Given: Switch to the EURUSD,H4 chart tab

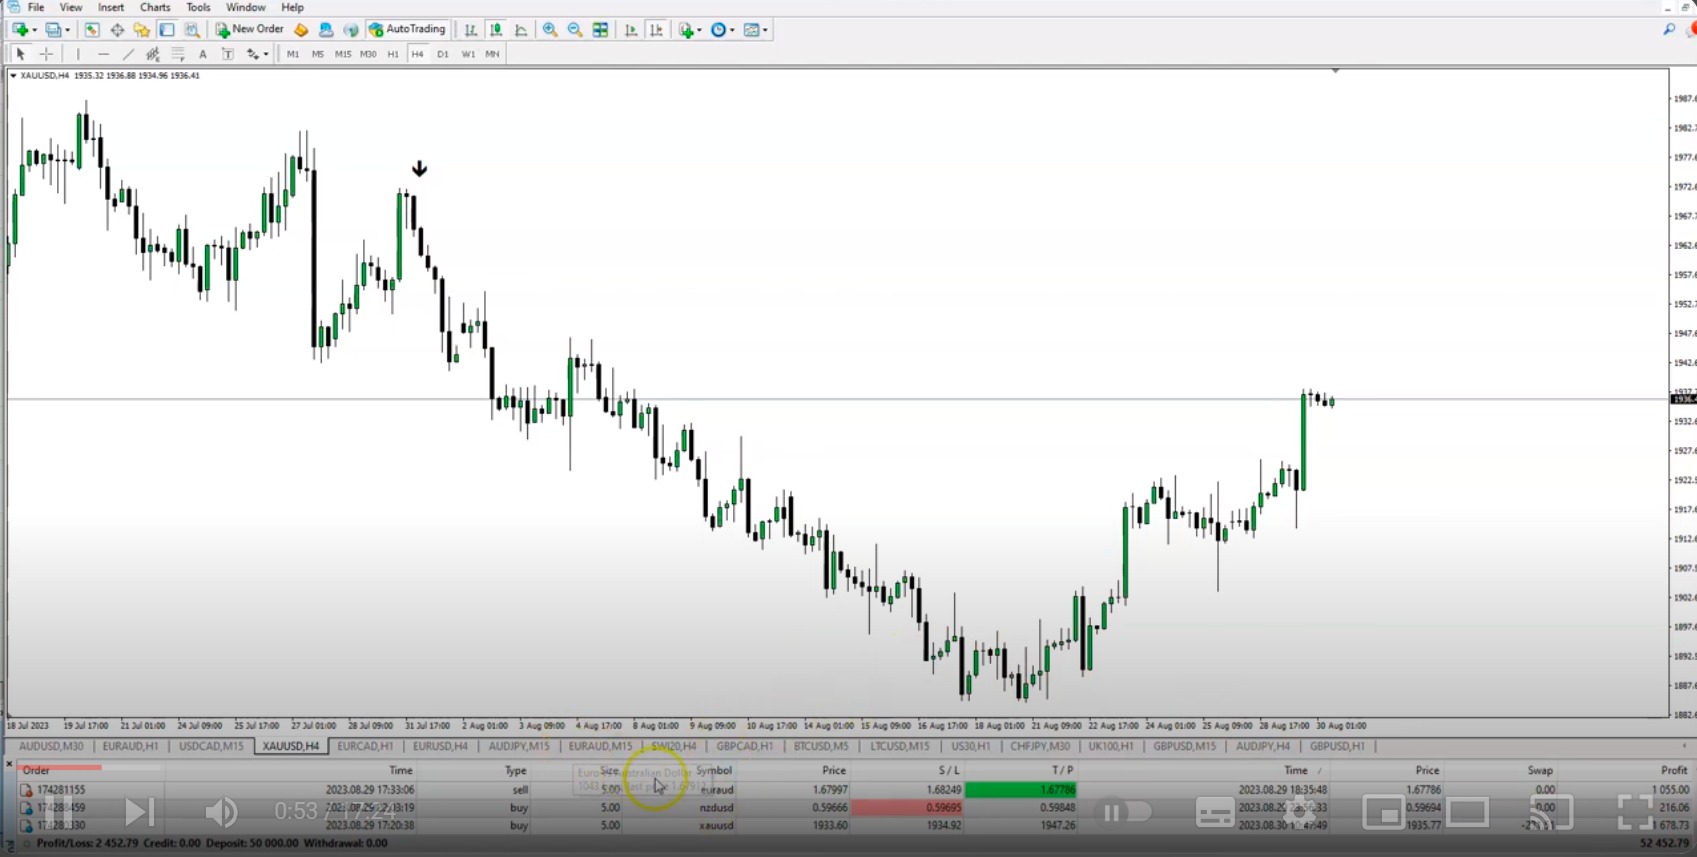Looking at the screenshot, I should [x=440, y=746].
